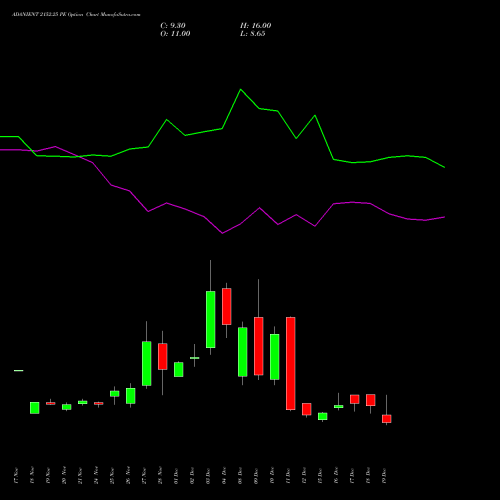Select the 16 Dec date label
This screenshot has width=500, height=500.
[x=336, y=476]
